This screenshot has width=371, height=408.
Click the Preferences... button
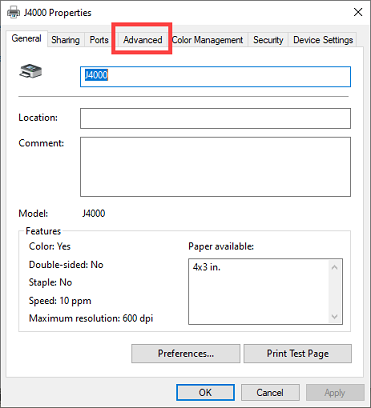coord(186,353)
